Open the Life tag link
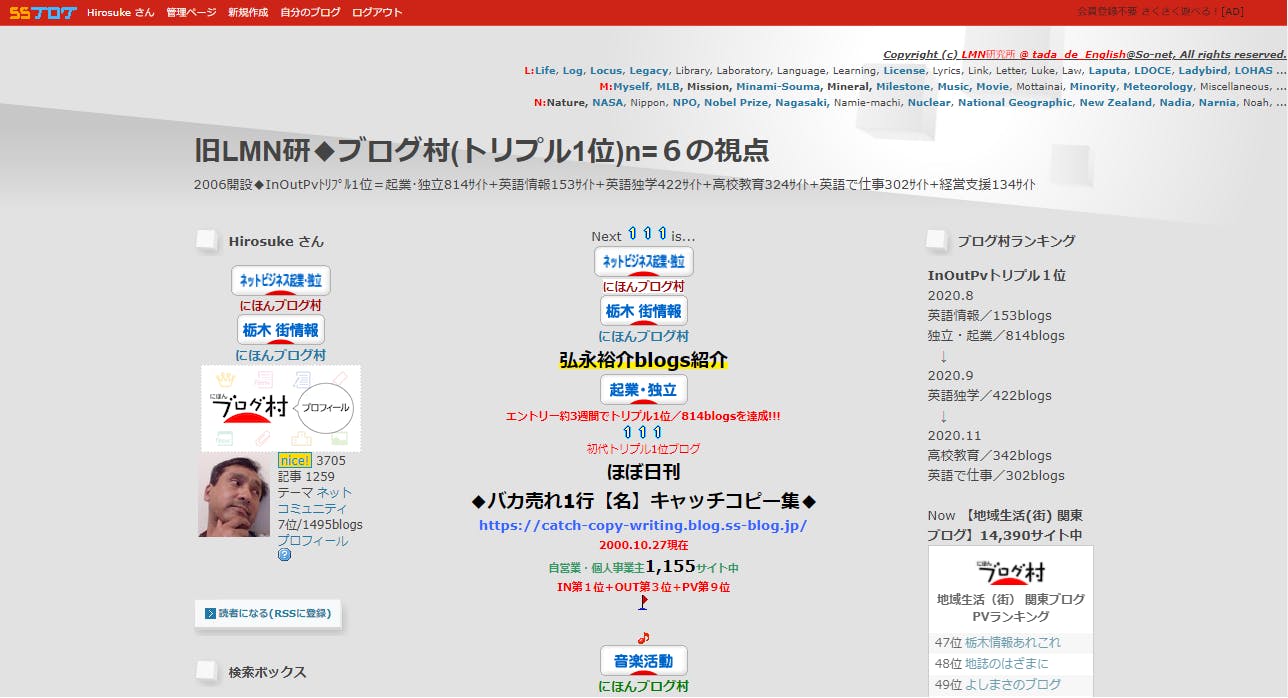 tap(545, 71)
